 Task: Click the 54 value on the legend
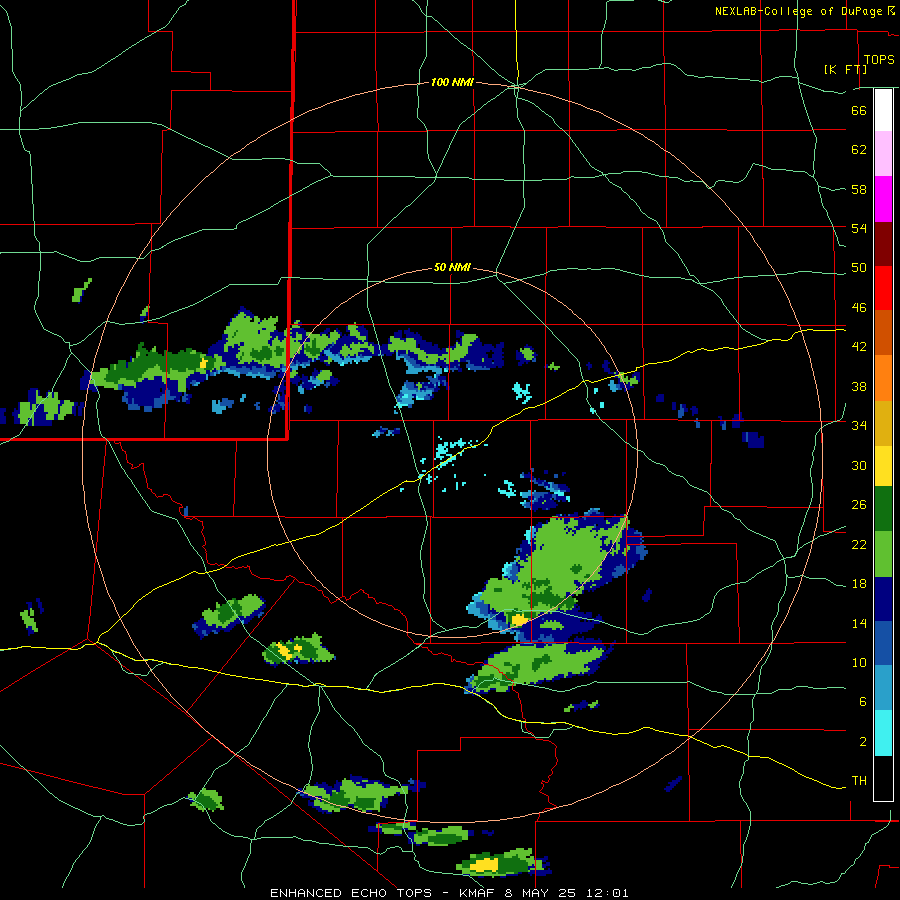(x=859, y=228)
